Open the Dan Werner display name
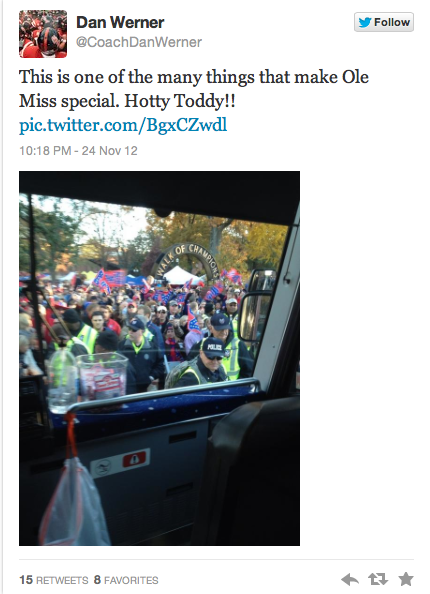Screen dimensions: 430x594 (x=120, y=23)
